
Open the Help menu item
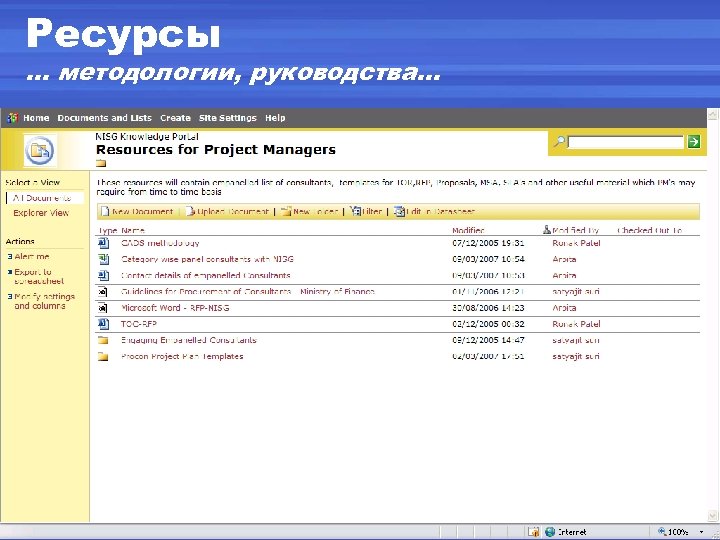[275, 118]
